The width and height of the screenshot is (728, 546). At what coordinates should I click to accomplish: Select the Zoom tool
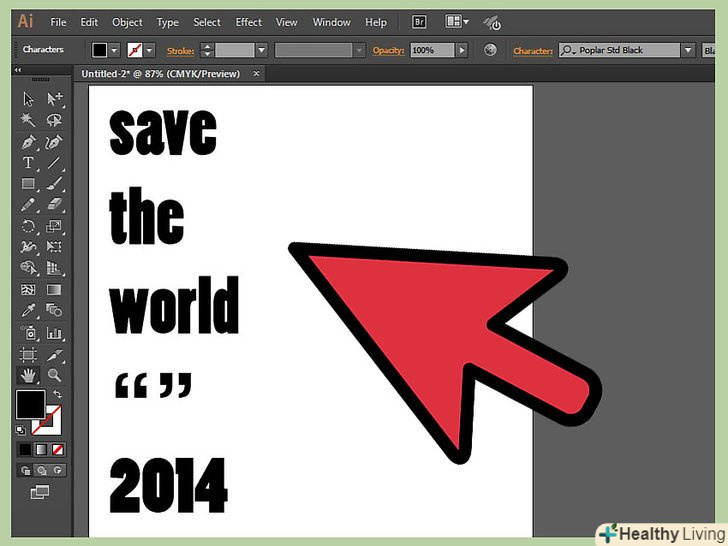(54, 375)
